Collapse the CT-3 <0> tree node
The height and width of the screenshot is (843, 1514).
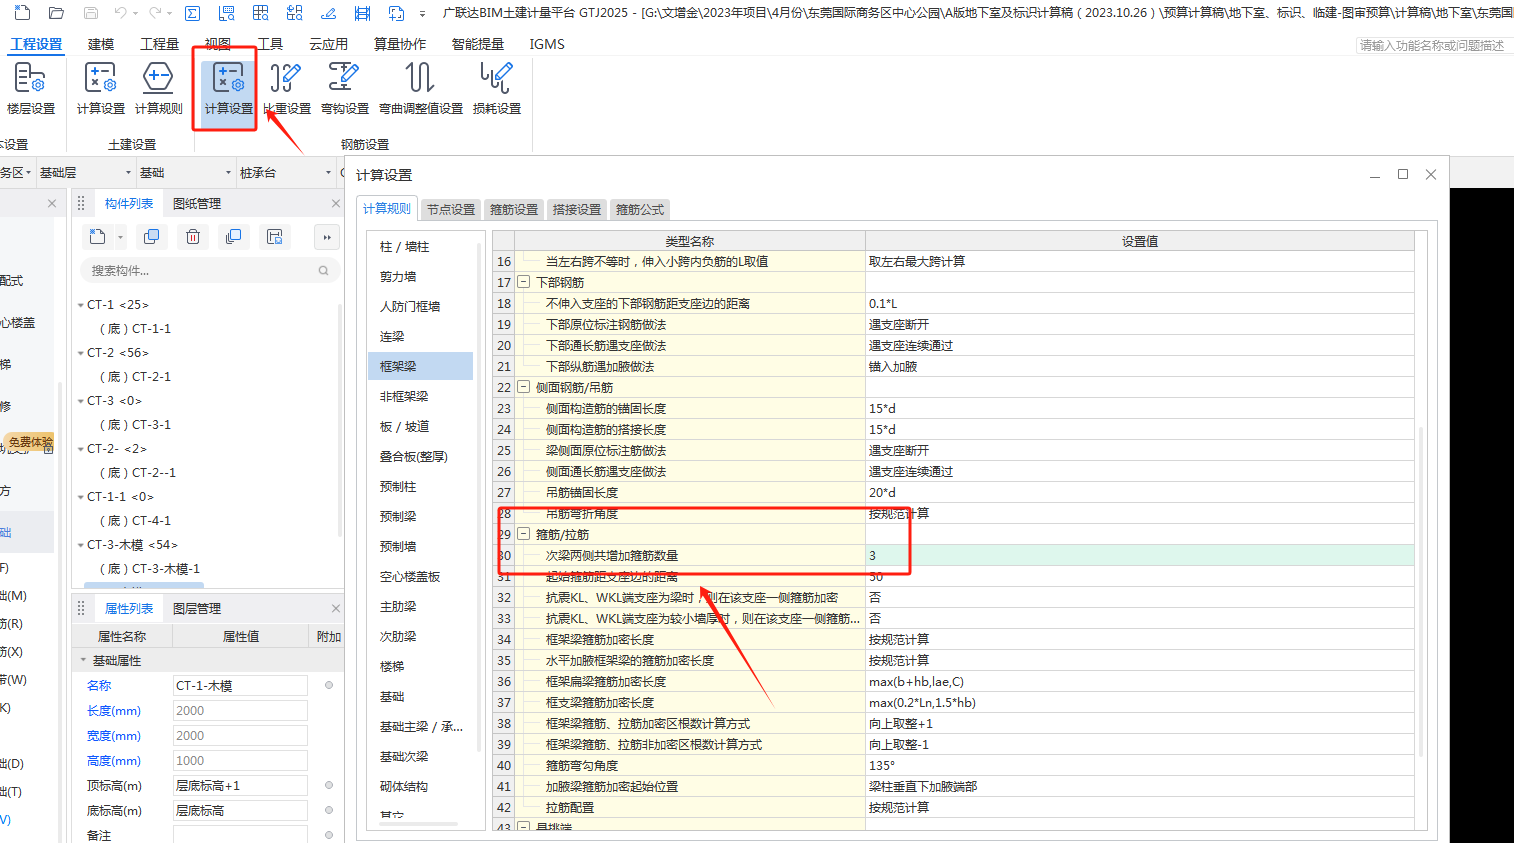click(x=81, y=401)
